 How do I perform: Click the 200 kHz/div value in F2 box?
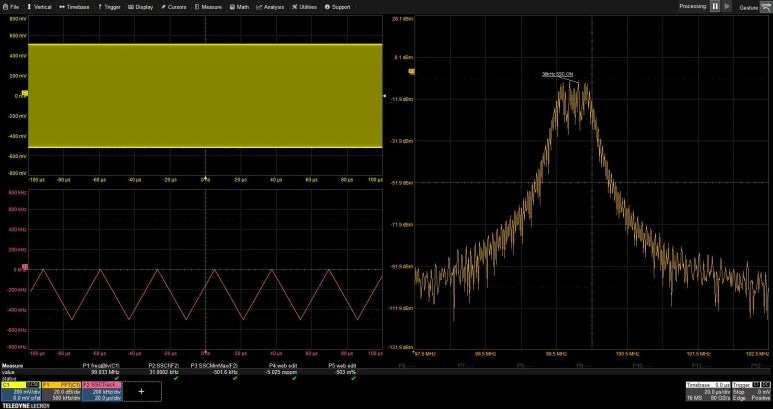[109, 392]
